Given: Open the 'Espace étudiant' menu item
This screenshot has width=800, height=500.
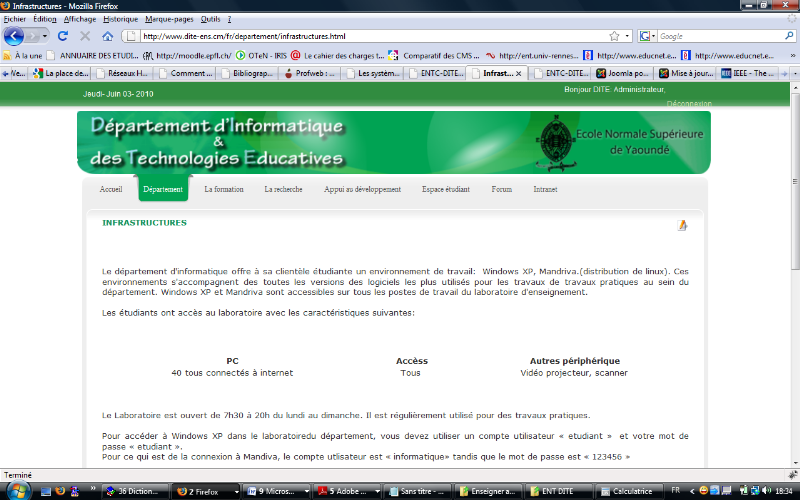Looking at the screenshot, I should [x=445, y=189].
